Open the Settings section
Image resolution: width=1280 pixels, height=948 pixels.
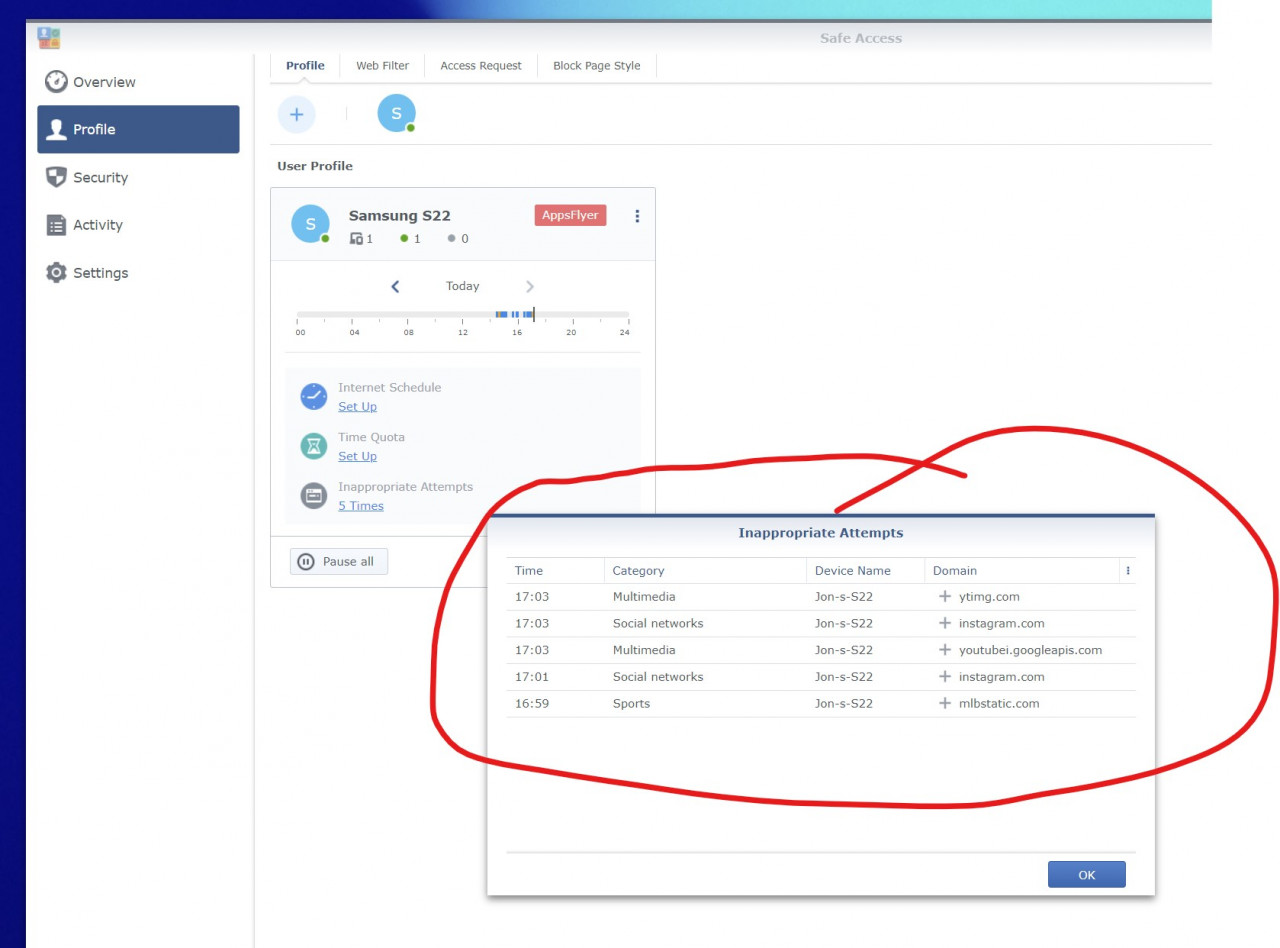[x=100, y=272]
